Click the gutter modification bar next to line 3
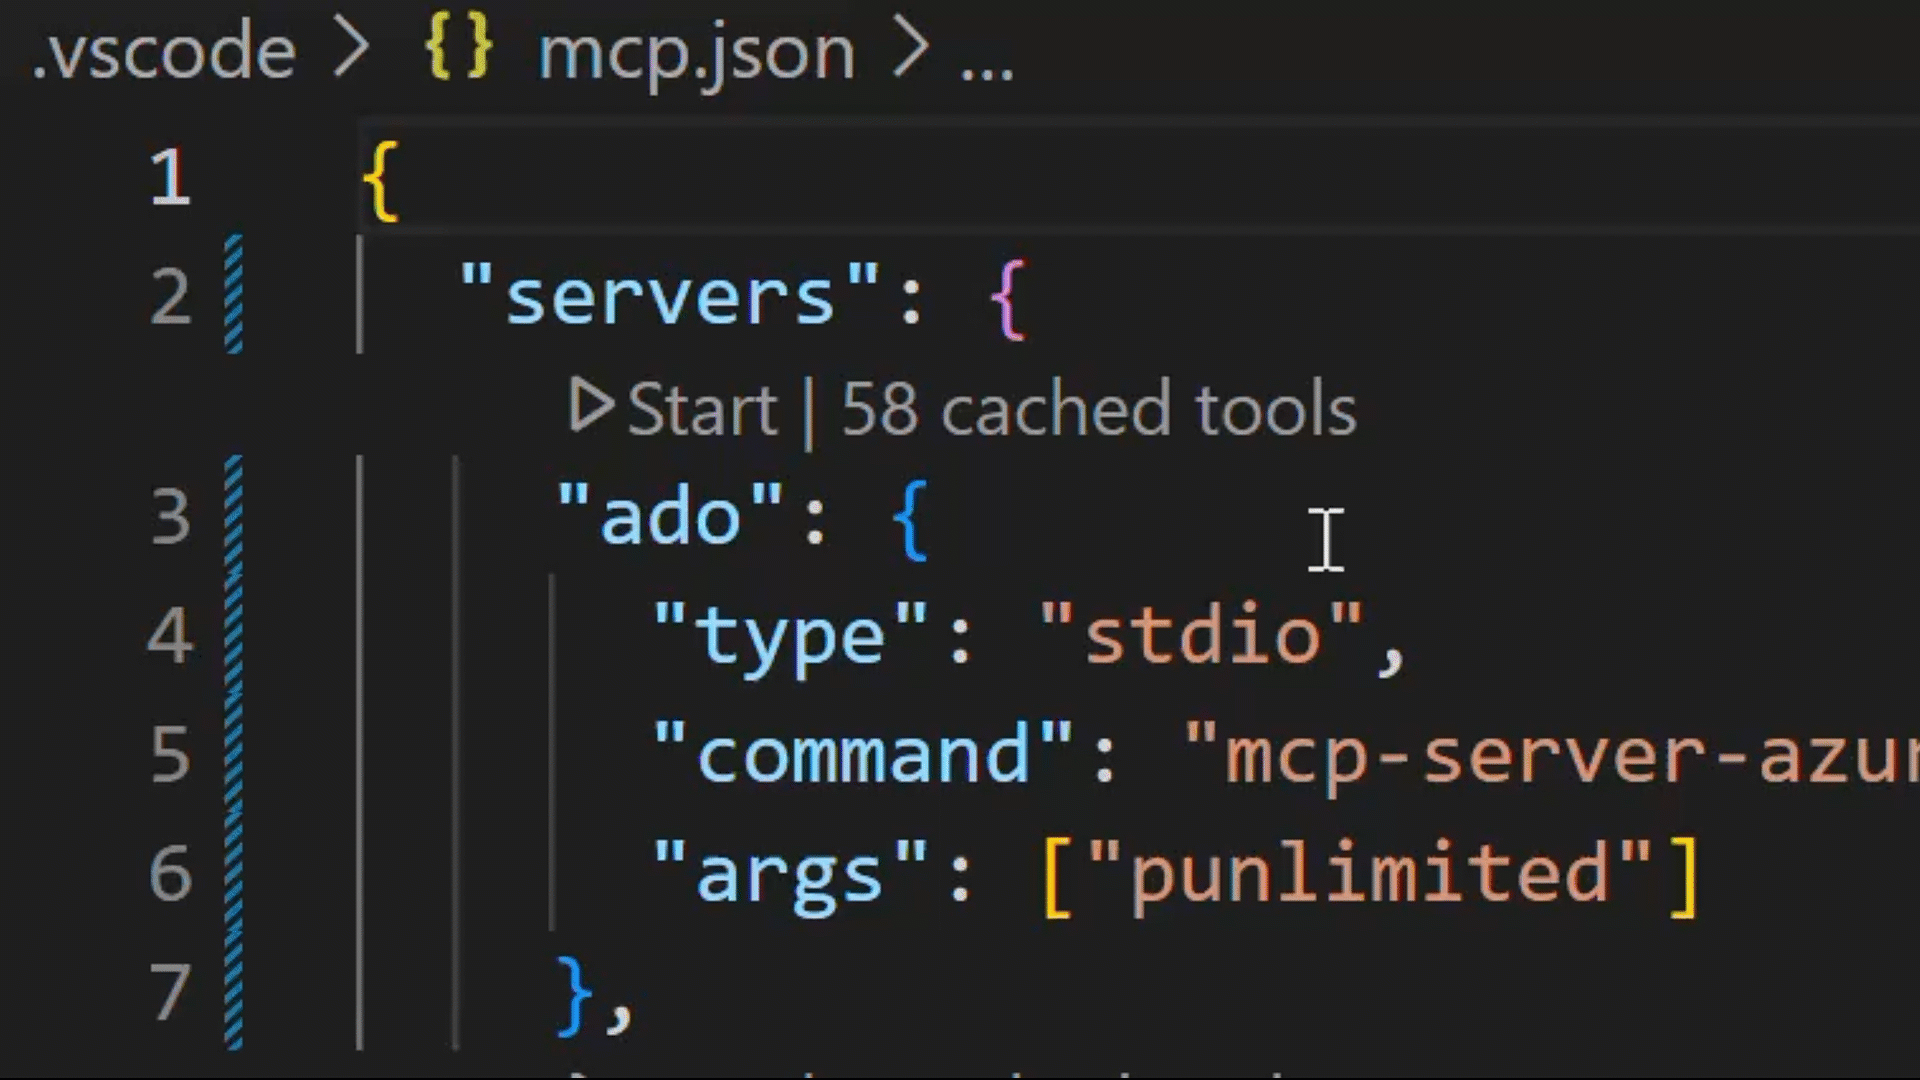The width and height of the screenshot is (1920, 1080). pos(233,515)
